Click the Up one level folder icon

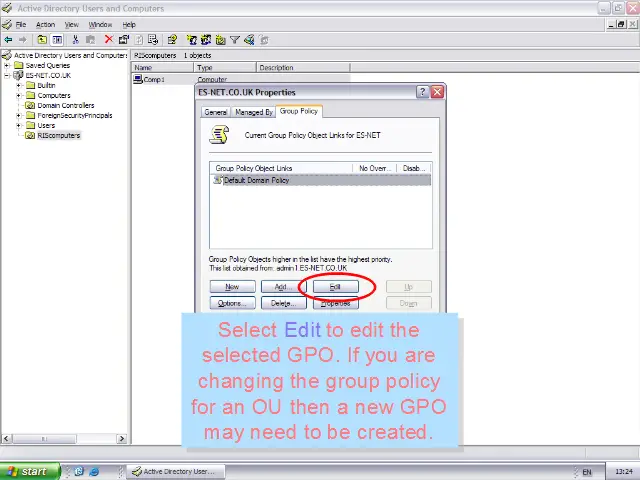point(42,40)
